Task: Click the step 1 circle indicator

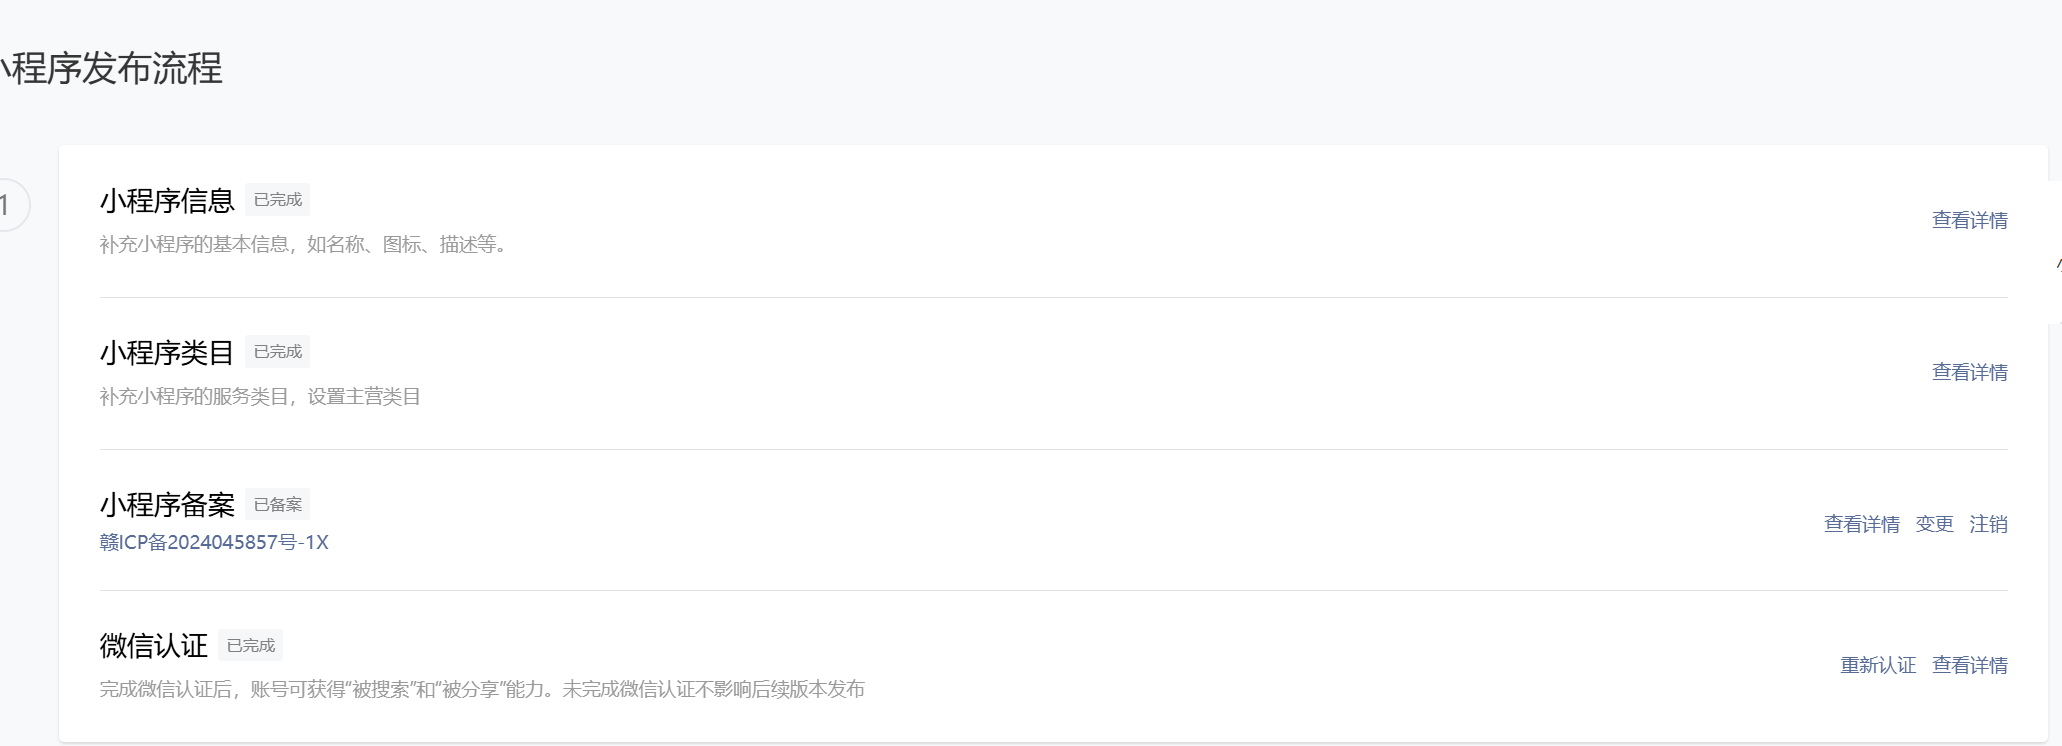Action: coord(8,205)
